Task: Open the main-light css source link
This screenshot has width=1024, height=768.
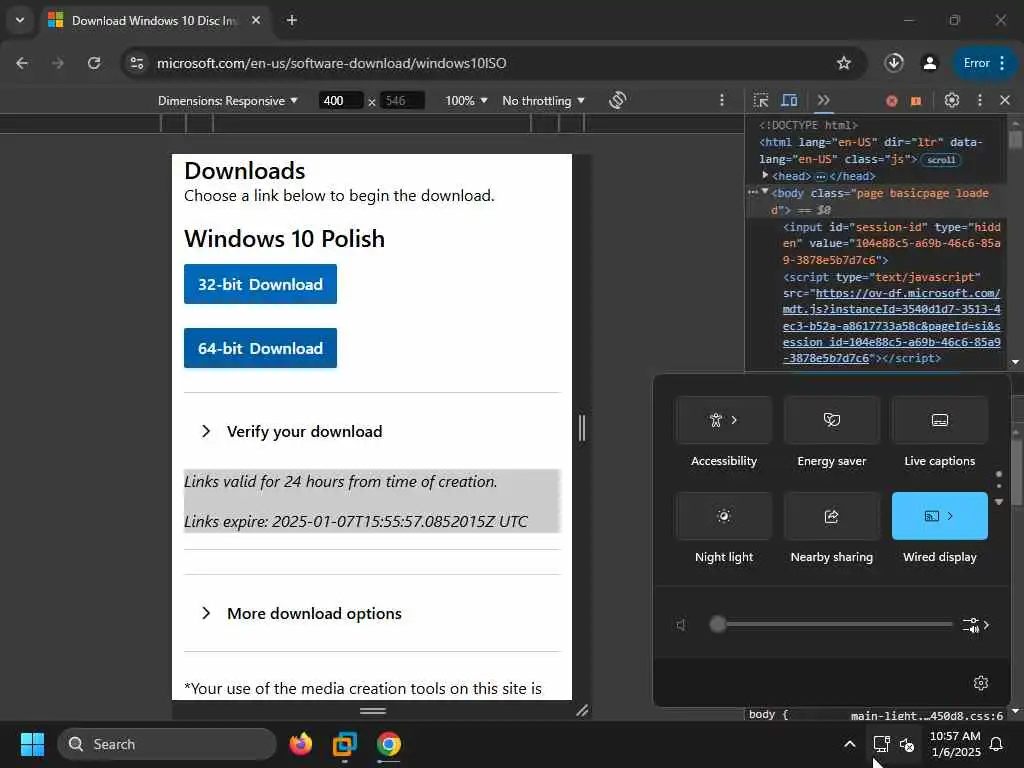Action: click(x=926, y=716)
